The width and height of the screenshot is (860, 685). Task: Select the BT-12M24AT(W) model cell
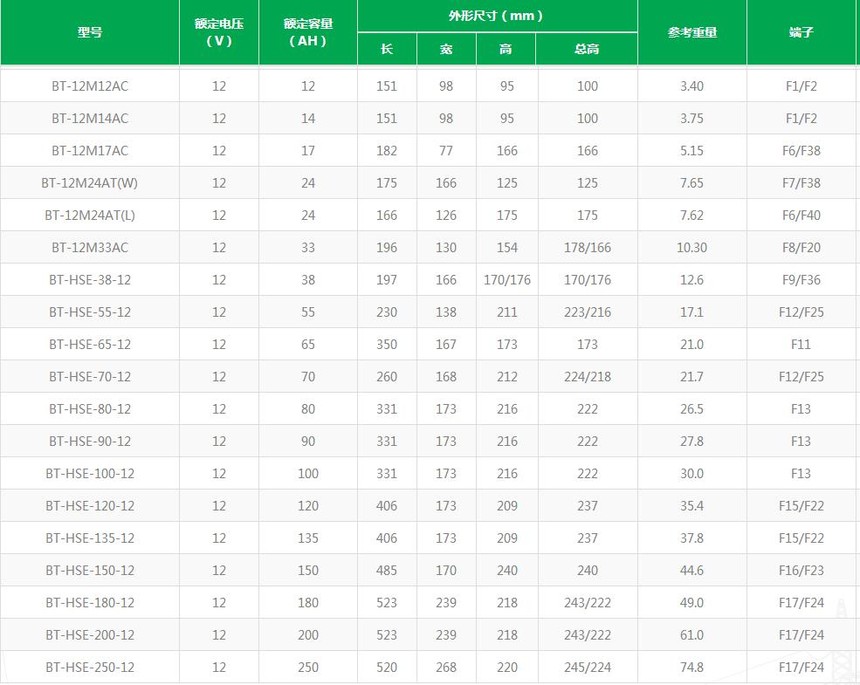(90, 183)
